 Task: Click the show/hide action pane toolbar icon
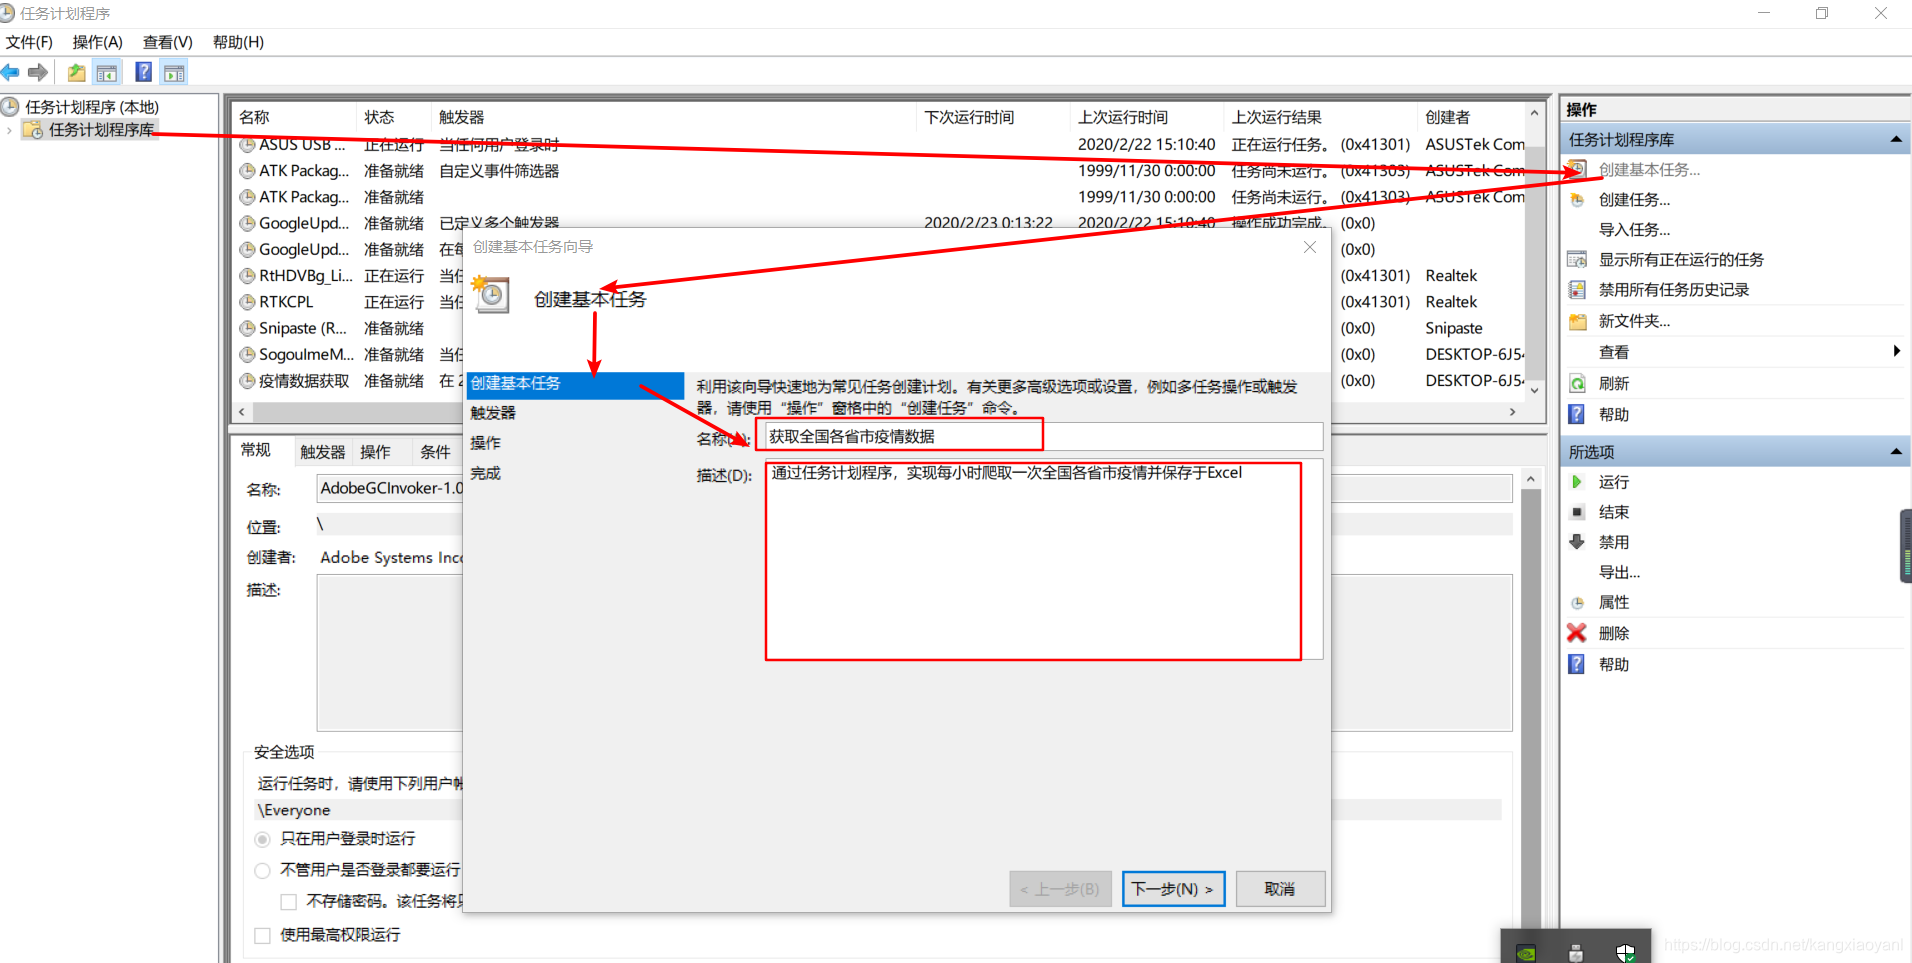174,72
